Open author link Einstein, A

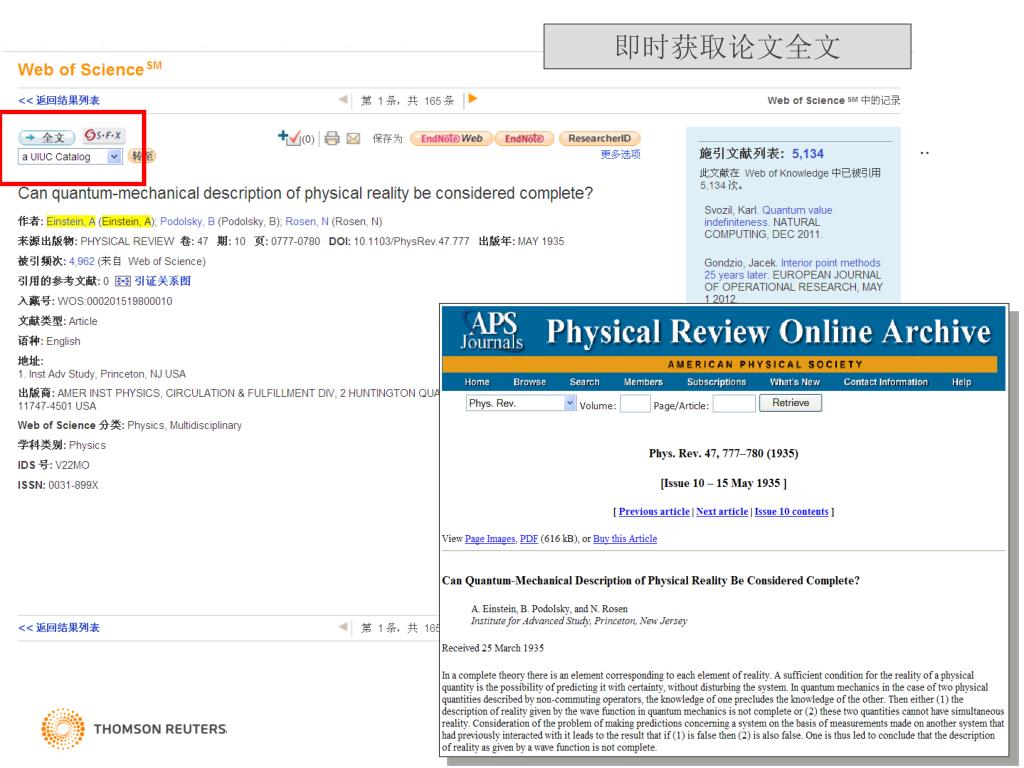[x=71, y=221]
